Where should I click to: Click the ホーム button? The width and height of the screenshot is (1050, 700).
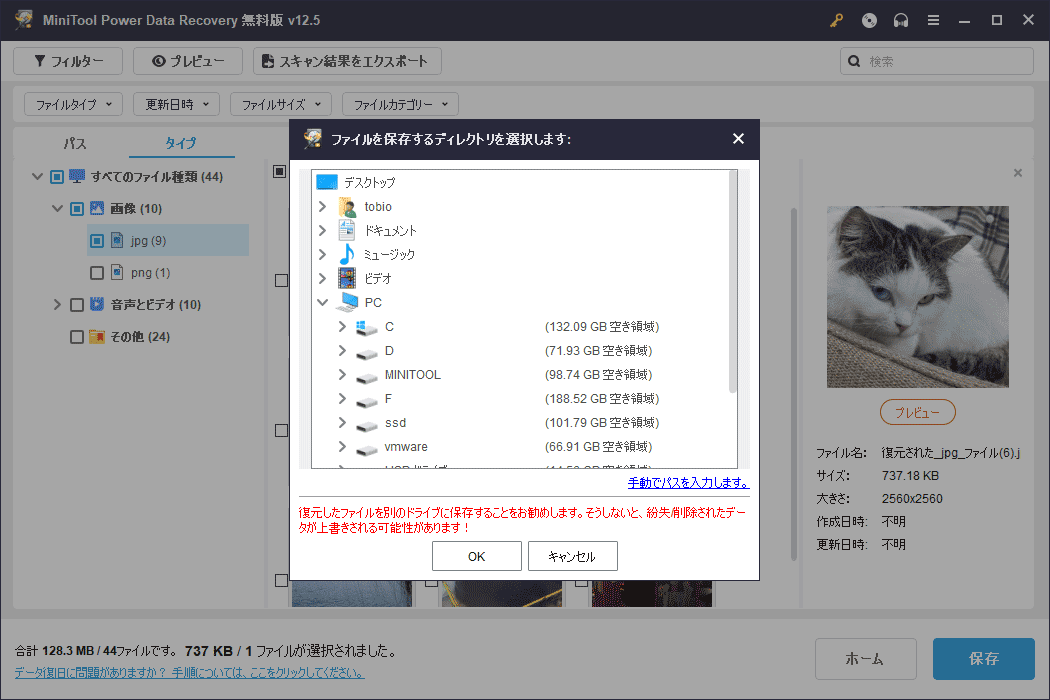[865, 658]
